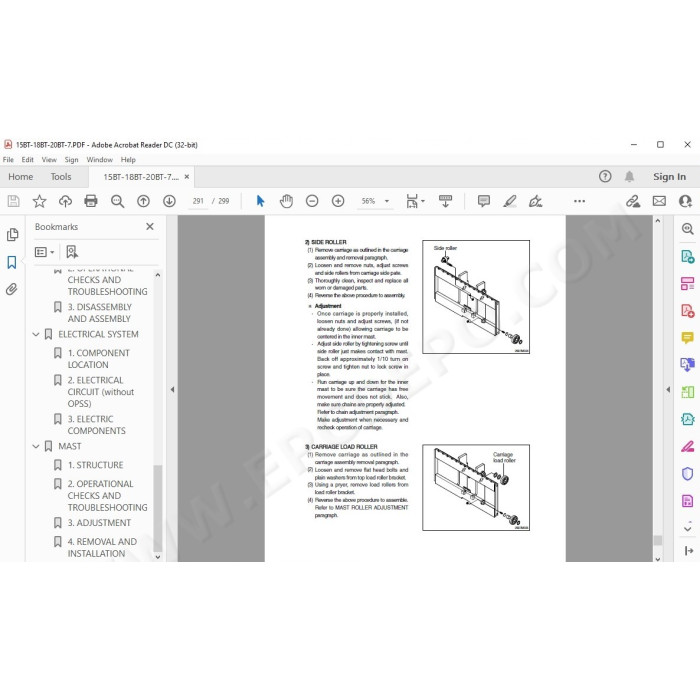Open Protect shield tool in right pane

[x=688, y=473]
